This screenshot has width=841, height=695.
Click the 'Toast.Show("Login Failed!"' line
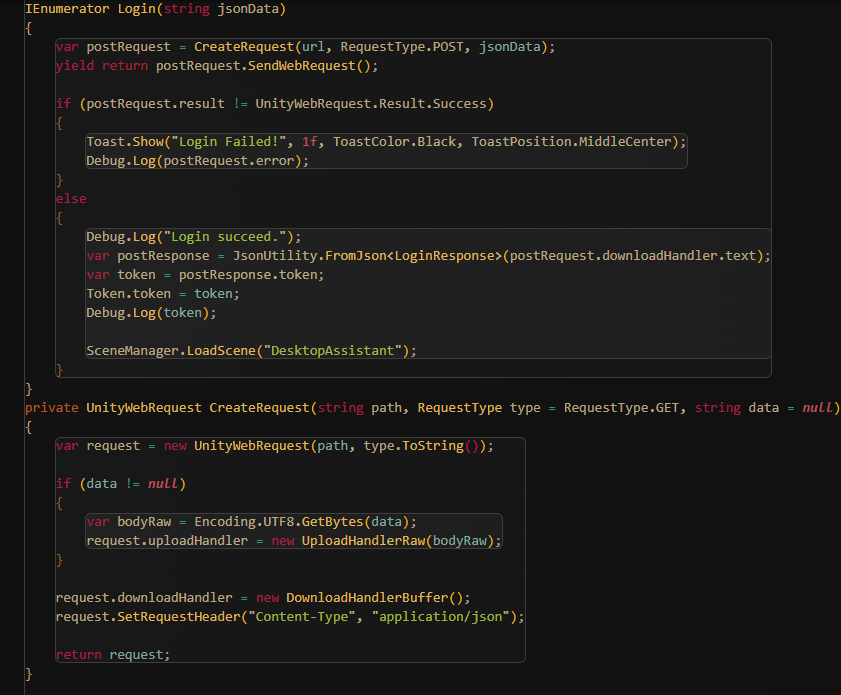(x=386, y=142)
